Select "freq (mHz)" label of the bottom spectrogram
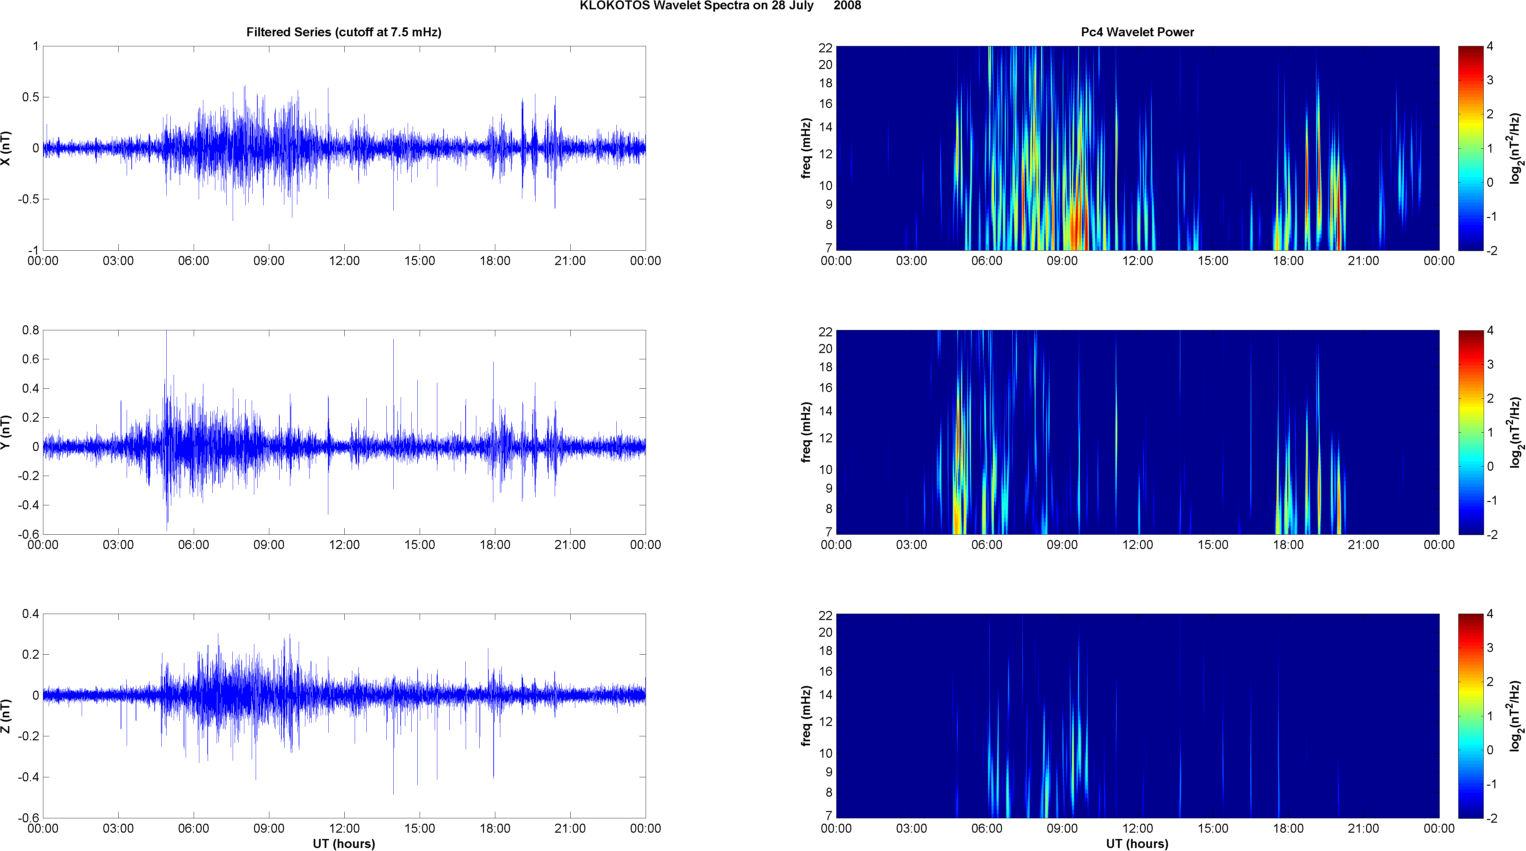 point(806,716)
